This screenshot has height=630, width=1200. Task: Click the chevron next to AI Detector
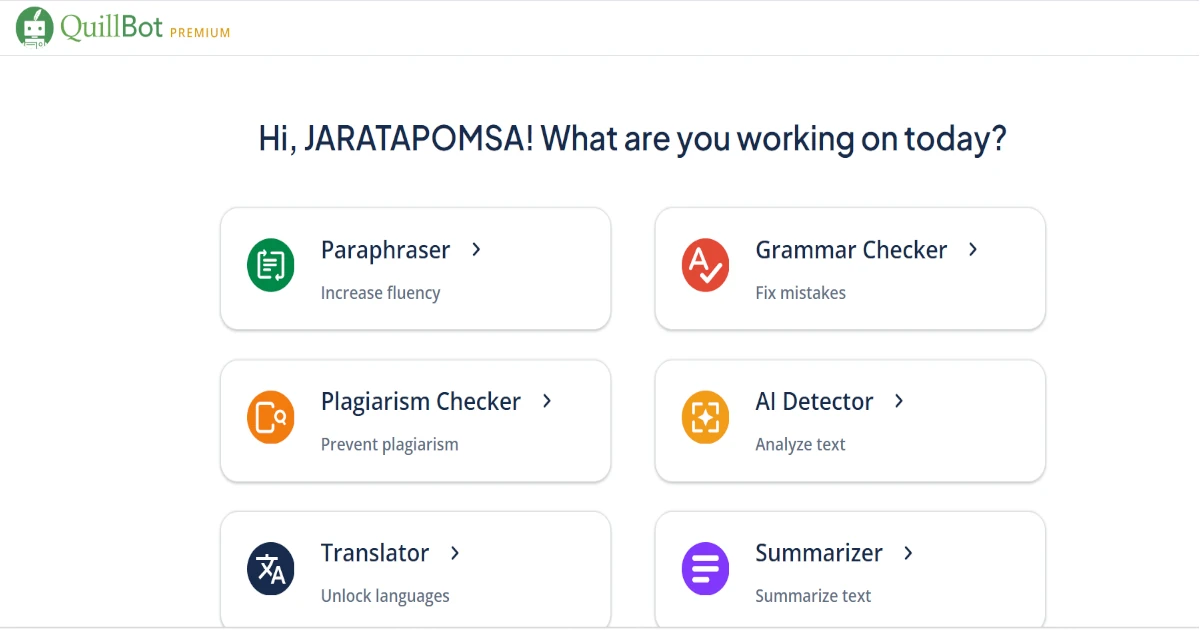coord(899,401)
